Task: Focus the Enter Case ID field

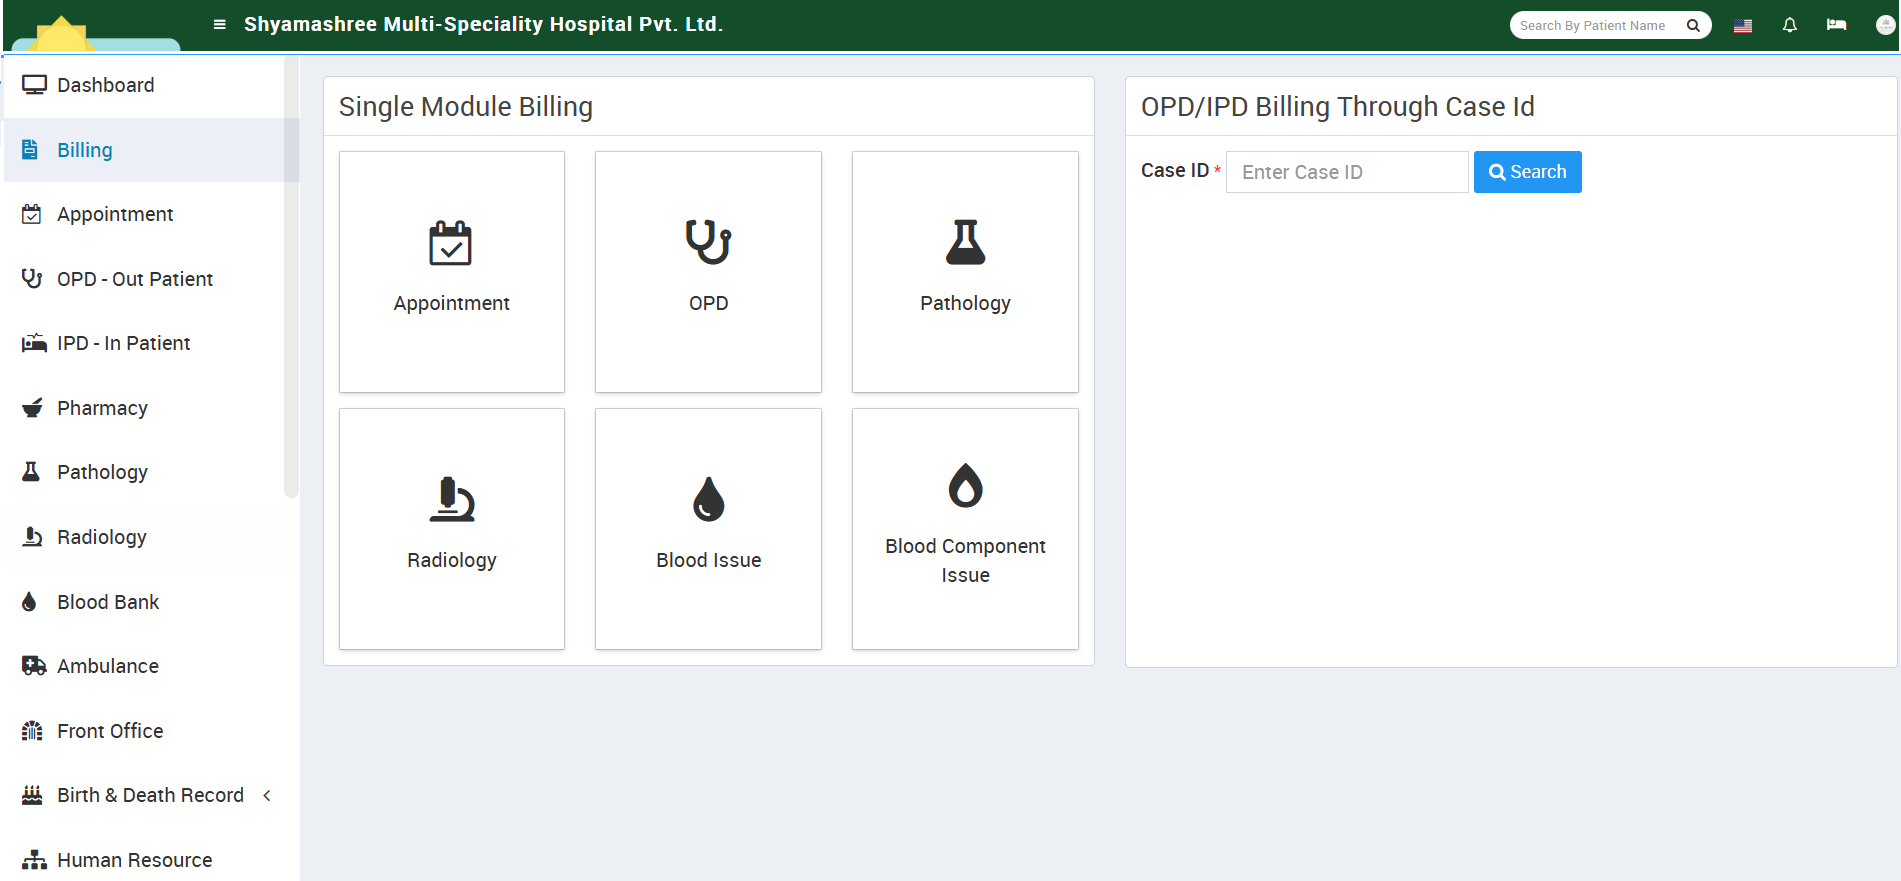Action: [x=1346, y=172]
